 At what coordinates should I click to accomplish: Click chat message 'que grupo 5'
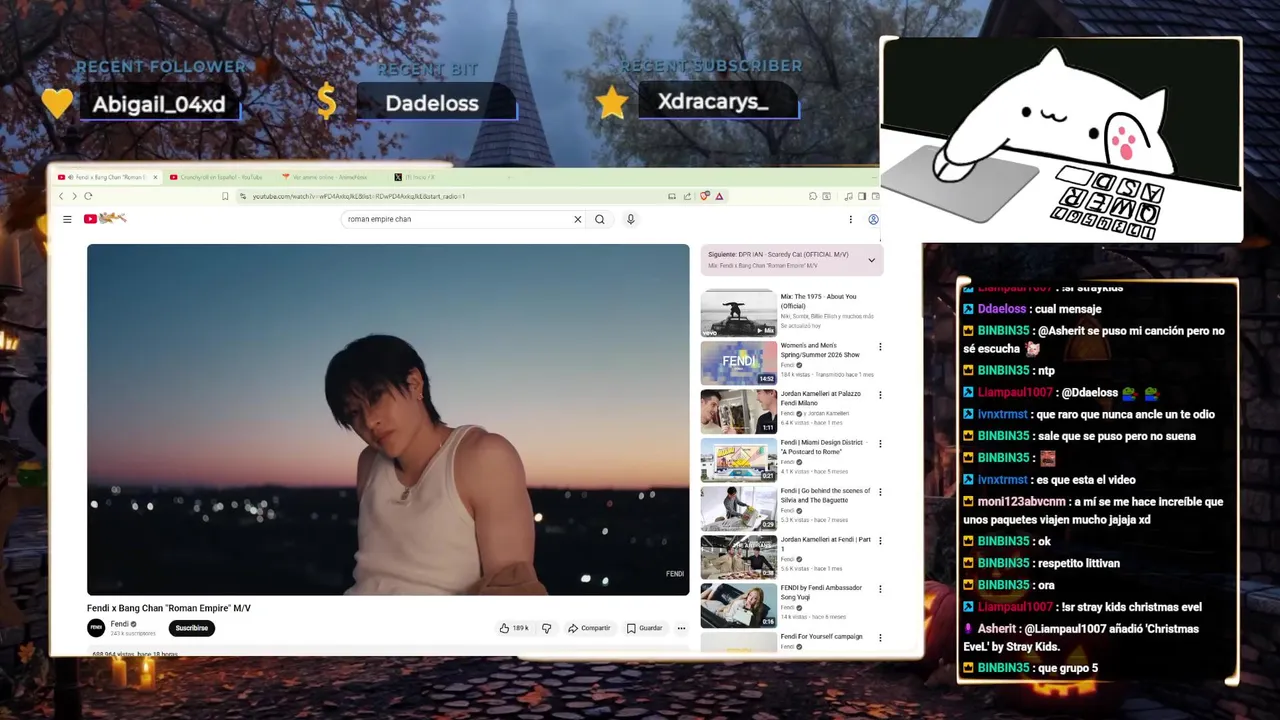1067,668
